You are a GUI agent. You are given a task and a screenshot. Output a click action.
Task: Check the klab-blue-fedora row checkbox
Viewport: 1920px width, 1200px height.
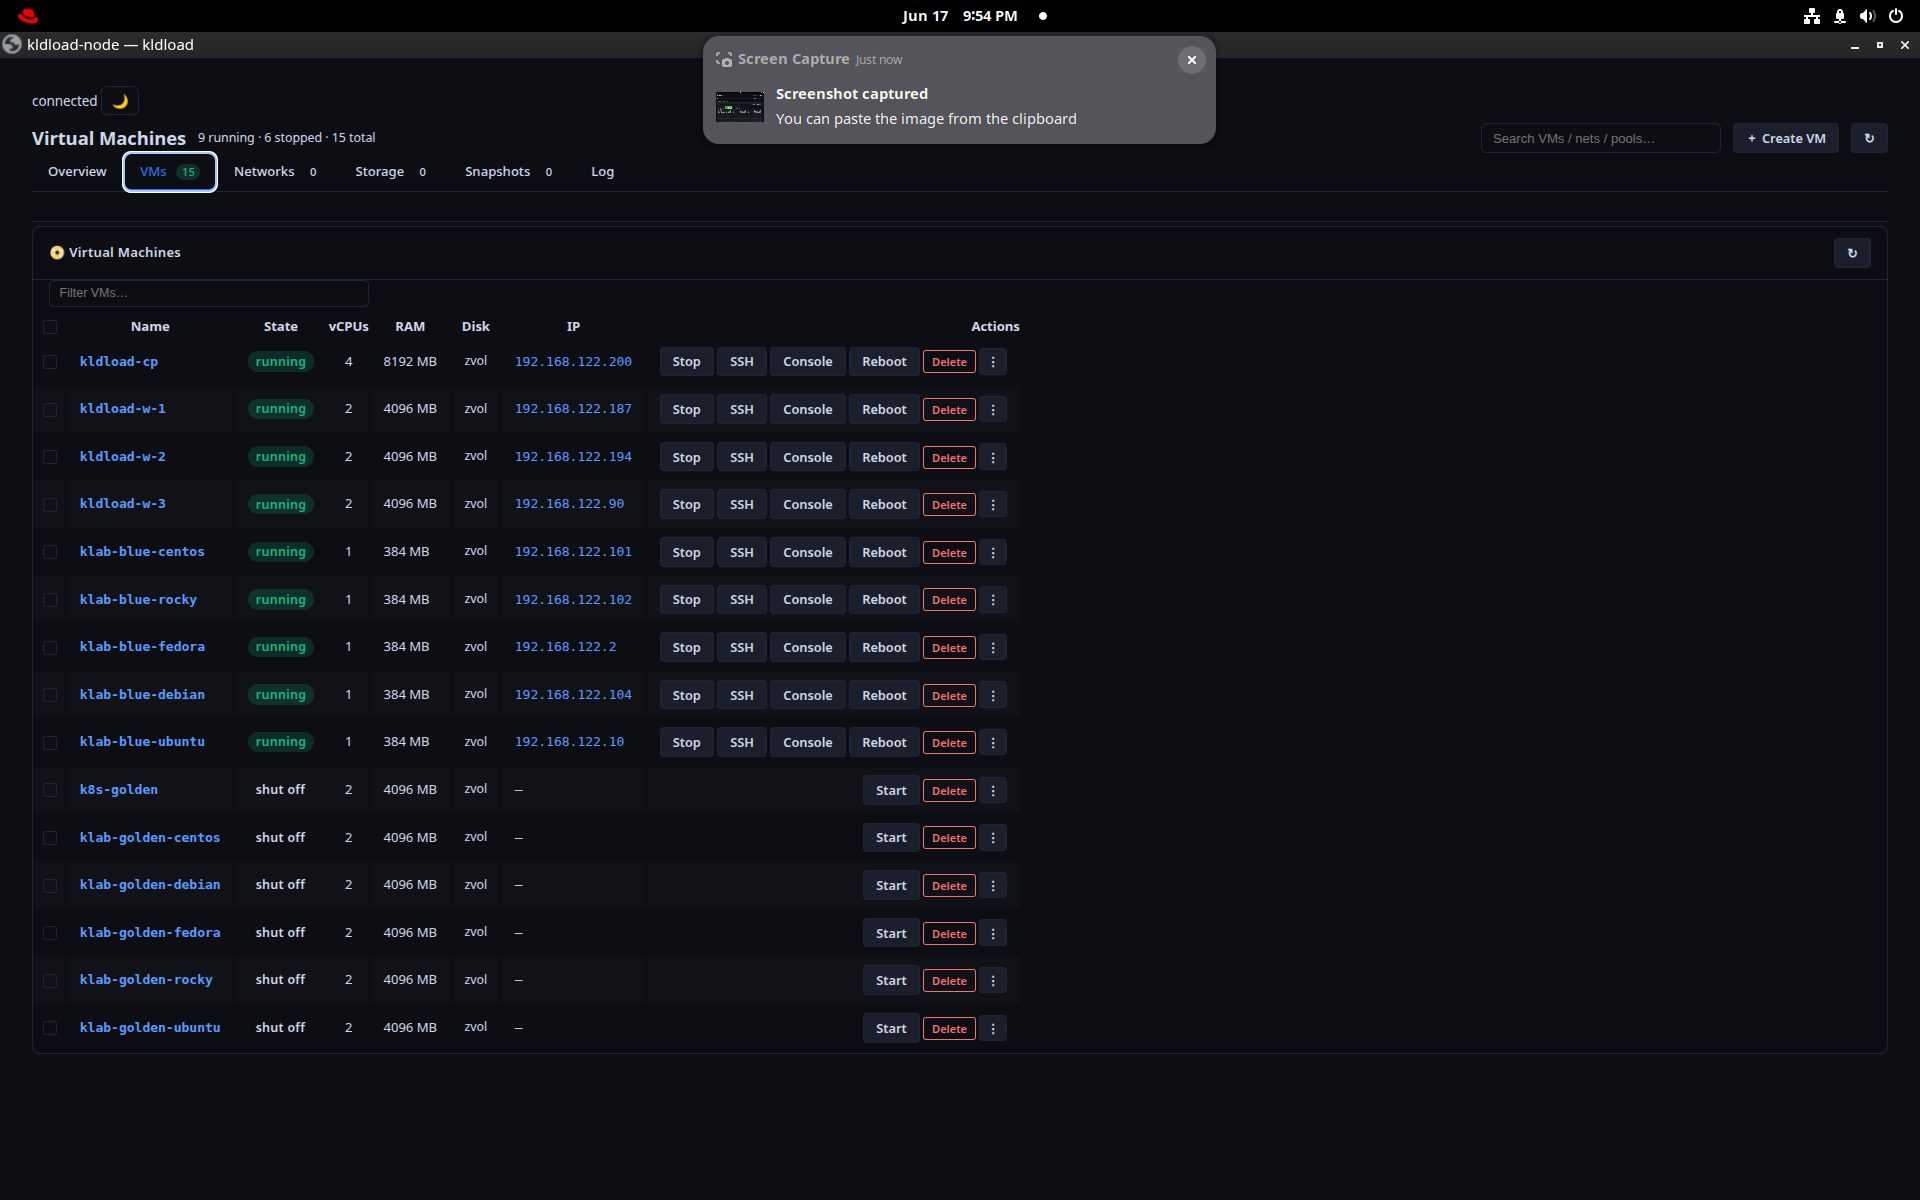point(50,648)
